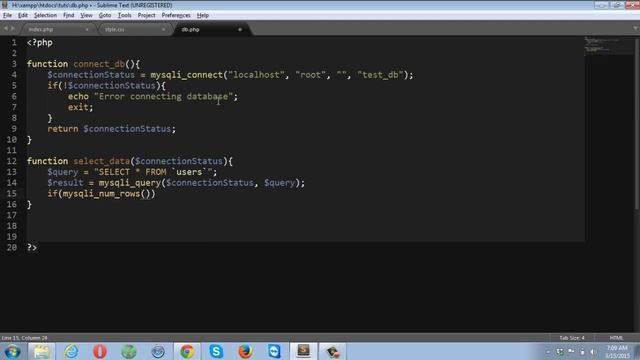Launch Internet Explorer from the taskbar
The image size is (640, 360).
pyautogui.click(x=71, y=351)
